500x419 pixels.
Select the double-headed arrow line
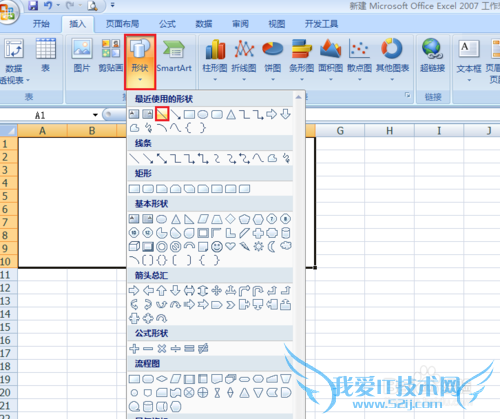(x=162, y=158)
